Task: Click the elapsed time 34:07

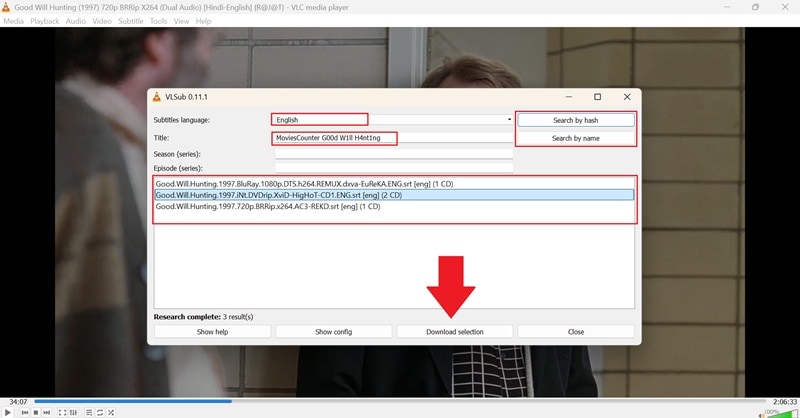Action: [x=18, y=402]
